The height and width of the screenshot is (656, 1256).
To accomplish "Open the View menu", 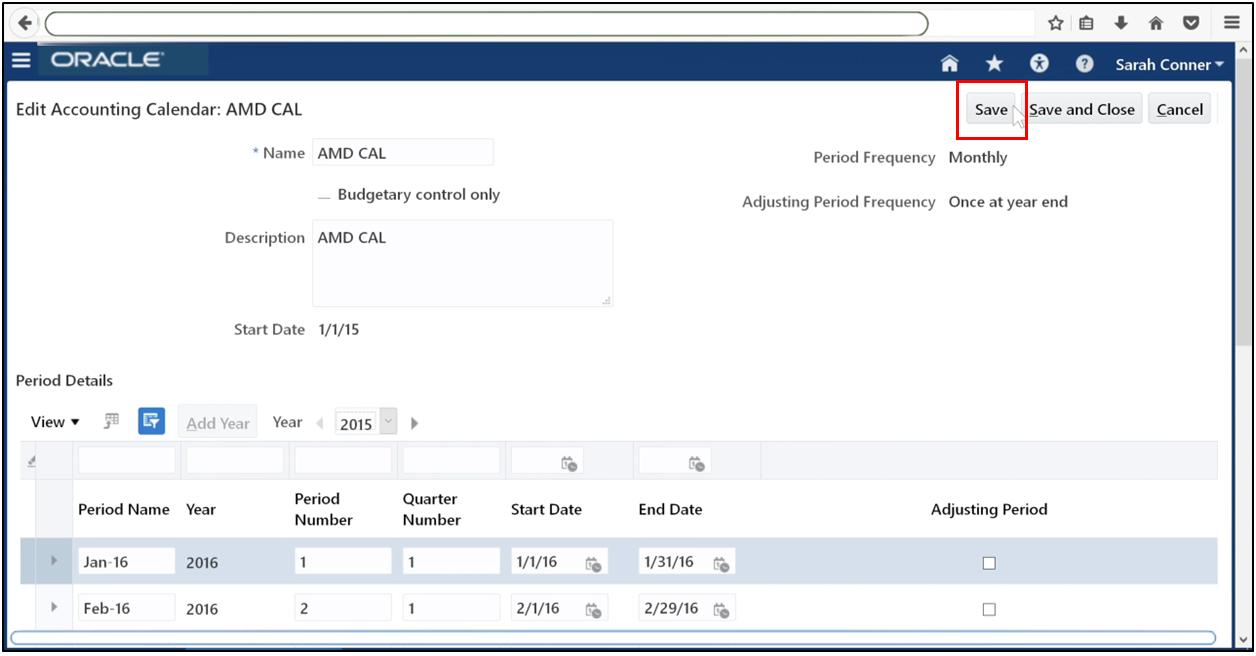I will pyautogui.click(x=53, y=421).
